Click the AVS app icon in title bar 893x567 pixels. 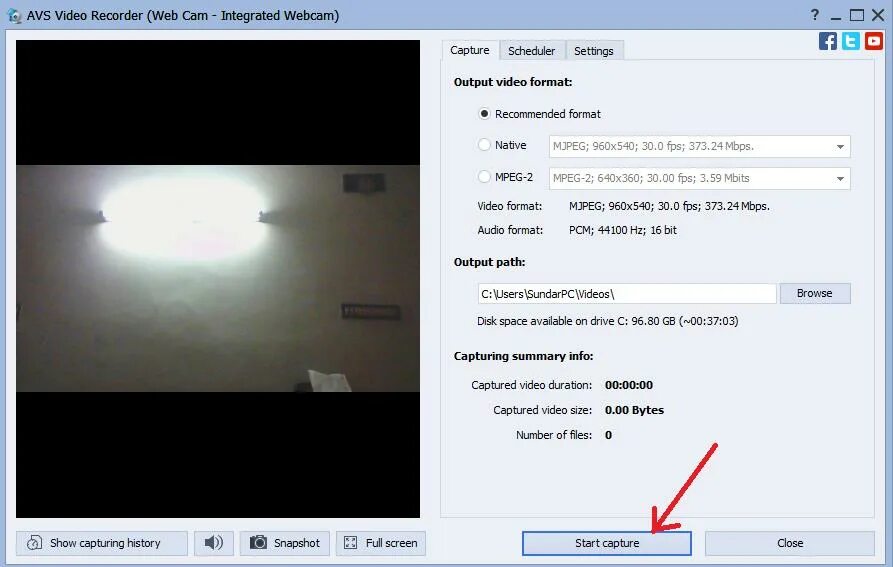[14, 16]
